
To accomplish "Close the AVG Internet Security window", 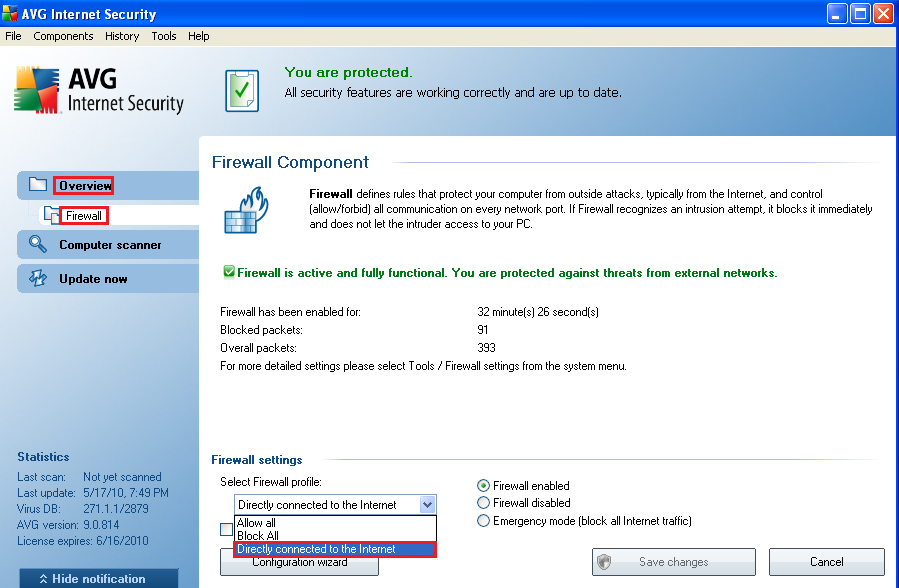I will click(884, 13).
